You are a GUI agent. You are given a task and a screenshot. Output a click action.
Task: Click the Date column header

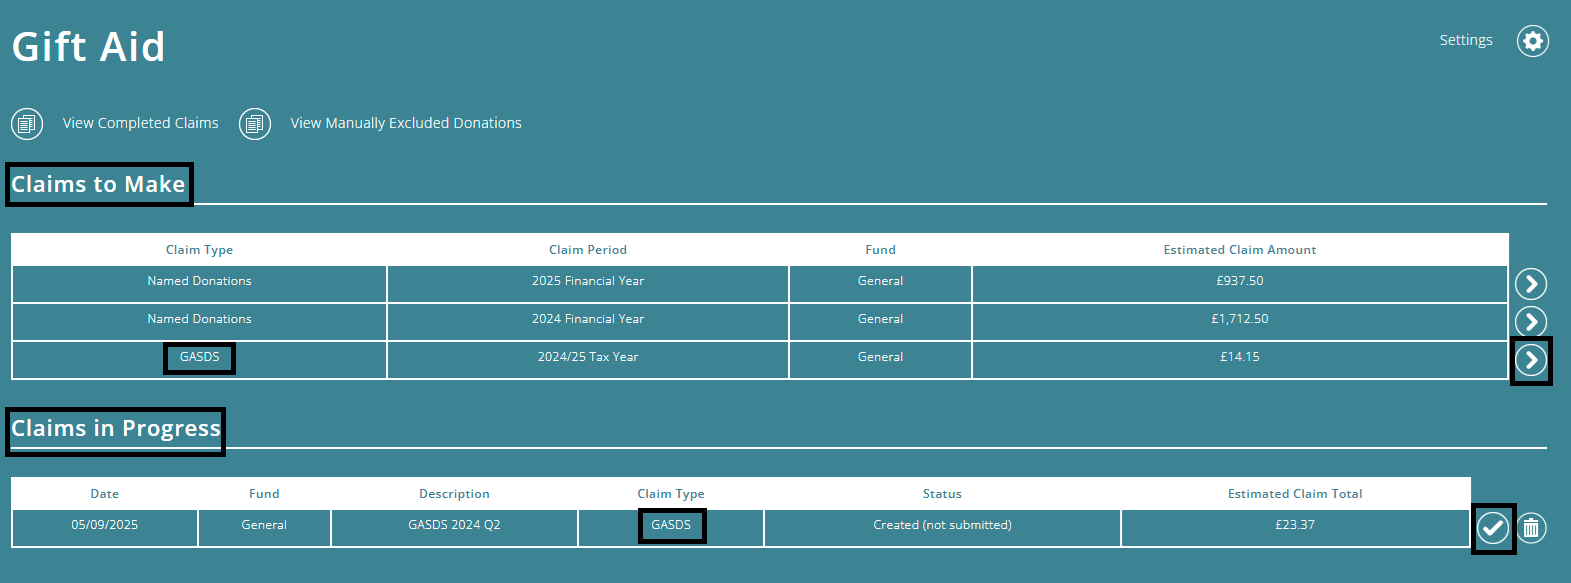(105, 494)
